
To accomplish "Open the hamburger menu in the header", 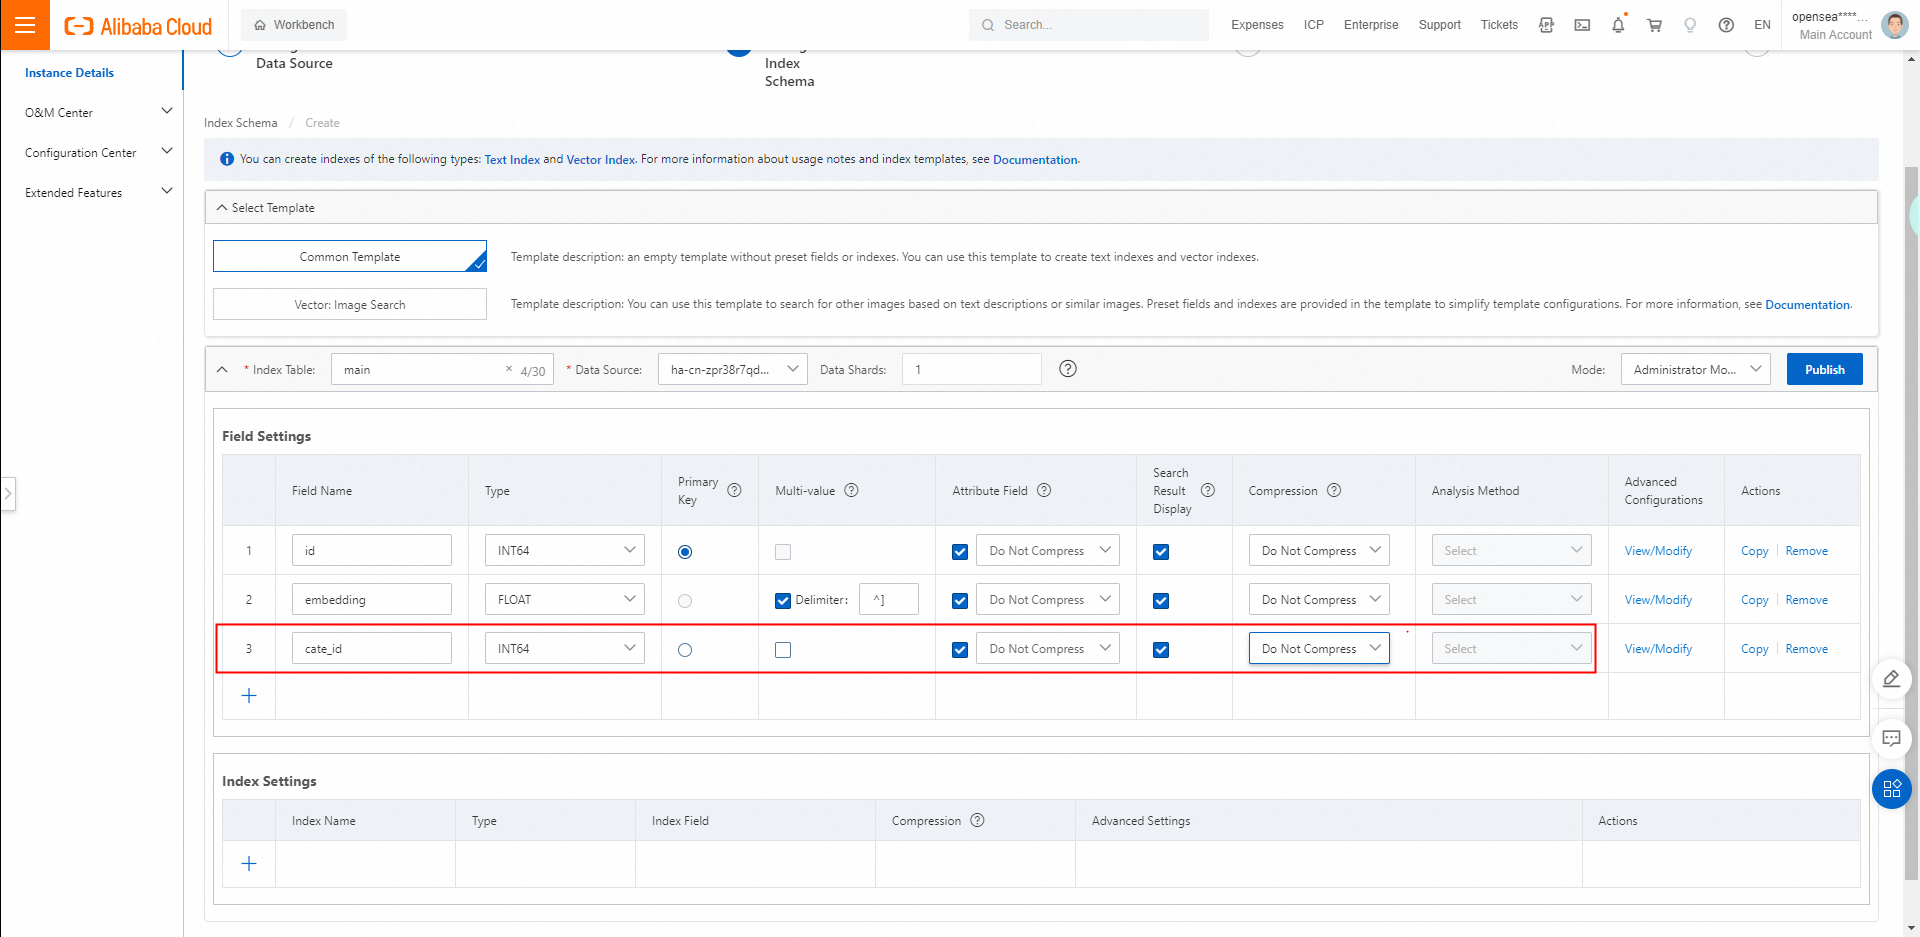I will coord(24,25).
